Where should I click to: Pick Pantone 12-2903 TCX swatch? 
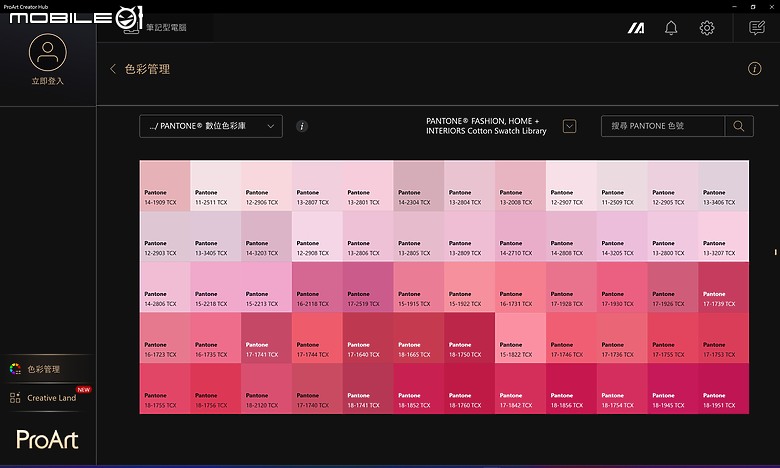(x=165, y=236)
